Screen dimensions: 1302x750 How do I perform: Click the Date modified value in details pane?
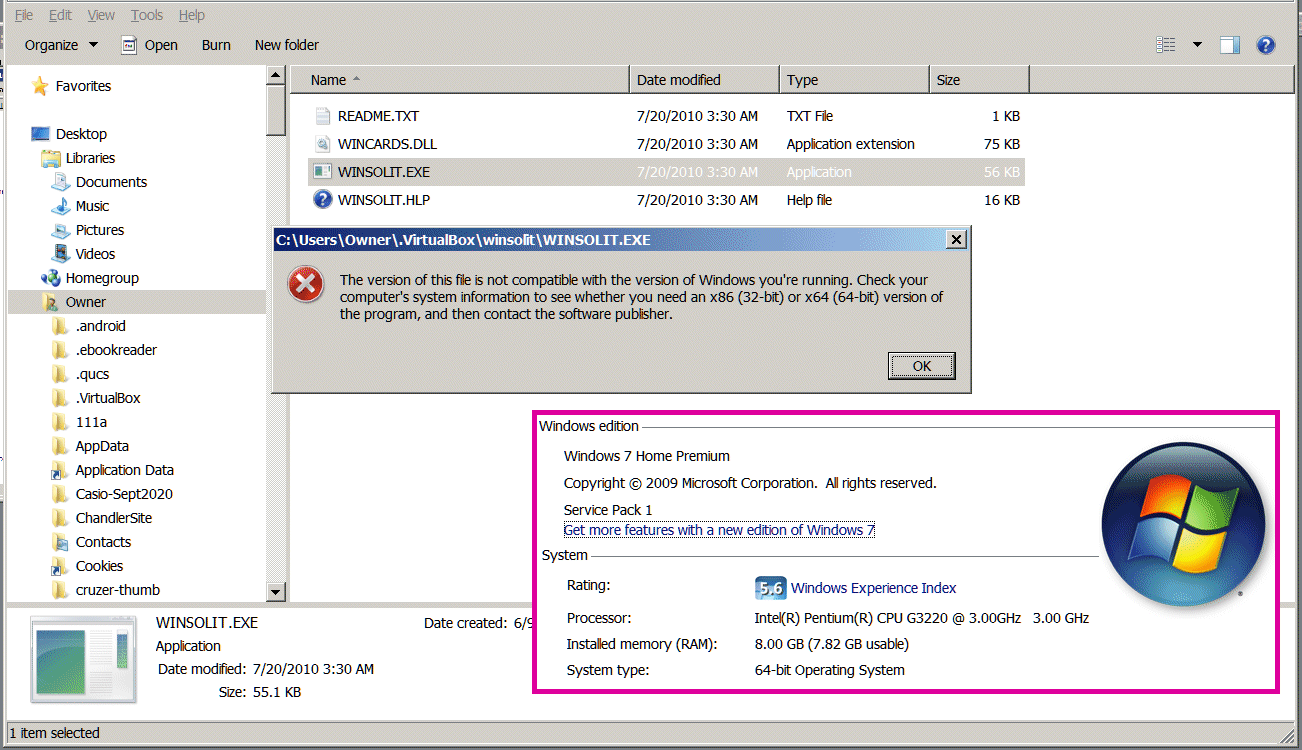313,669
